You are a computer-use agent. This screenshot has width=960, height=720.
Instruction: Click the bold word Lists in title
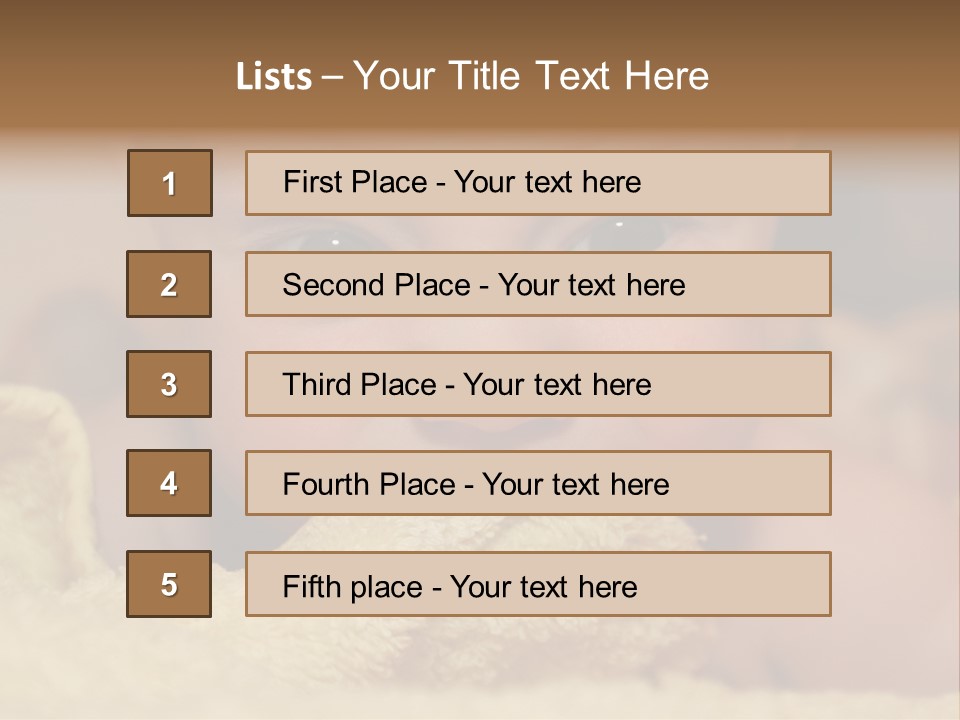(274, 76)
